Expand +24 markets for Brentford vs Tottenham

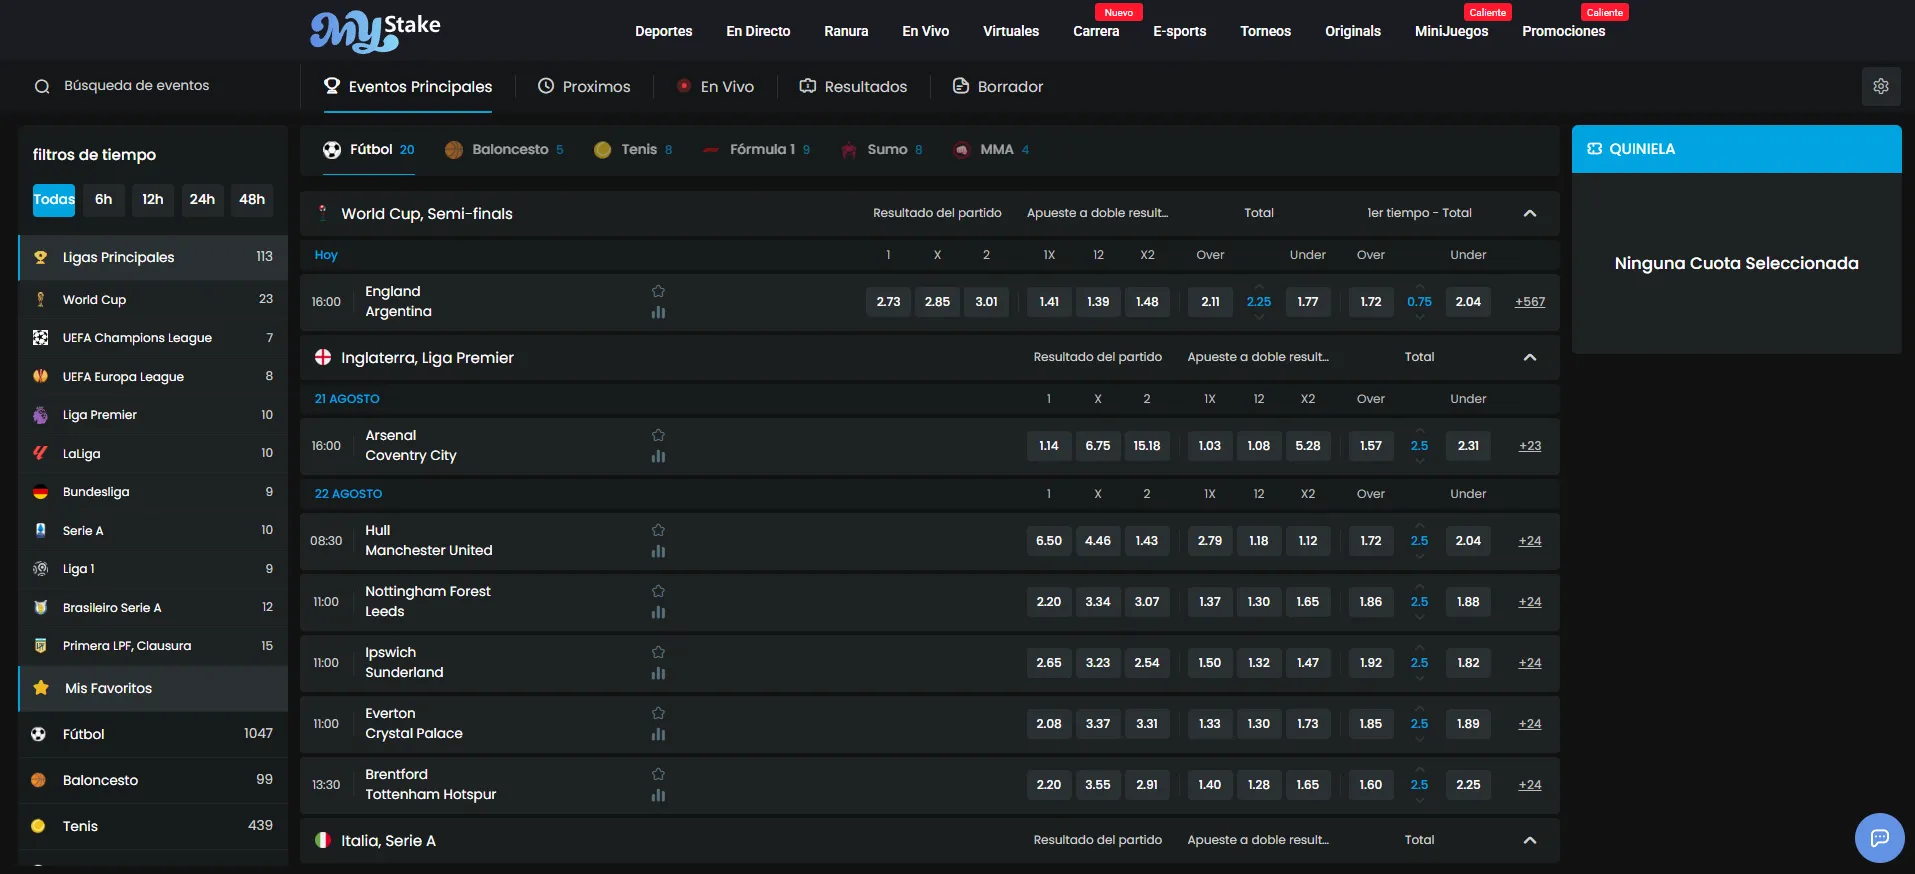click(1529, 784)
